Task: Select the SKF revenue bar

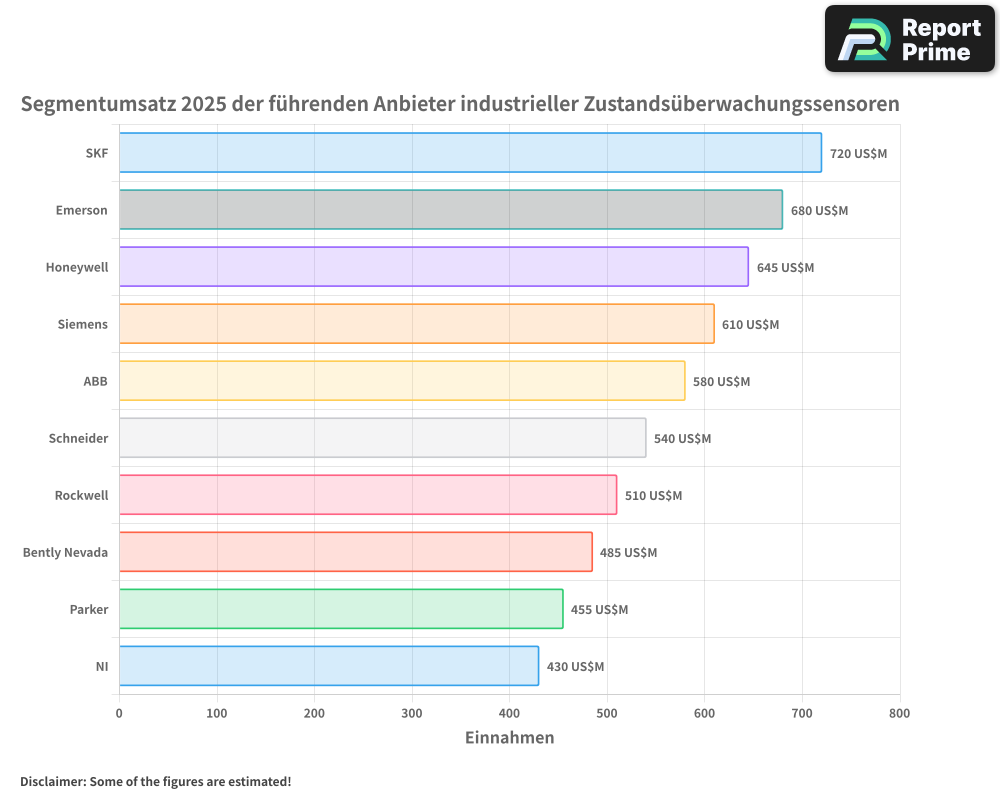Action: [470, 154]
